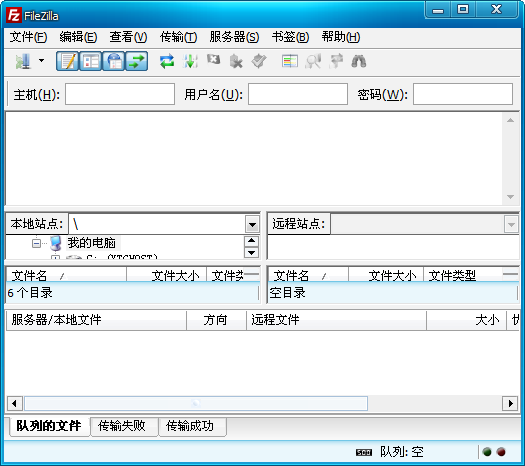The image size is (525, 466).
Task: Click the refresh file lists icon
Action: [167, 61]
